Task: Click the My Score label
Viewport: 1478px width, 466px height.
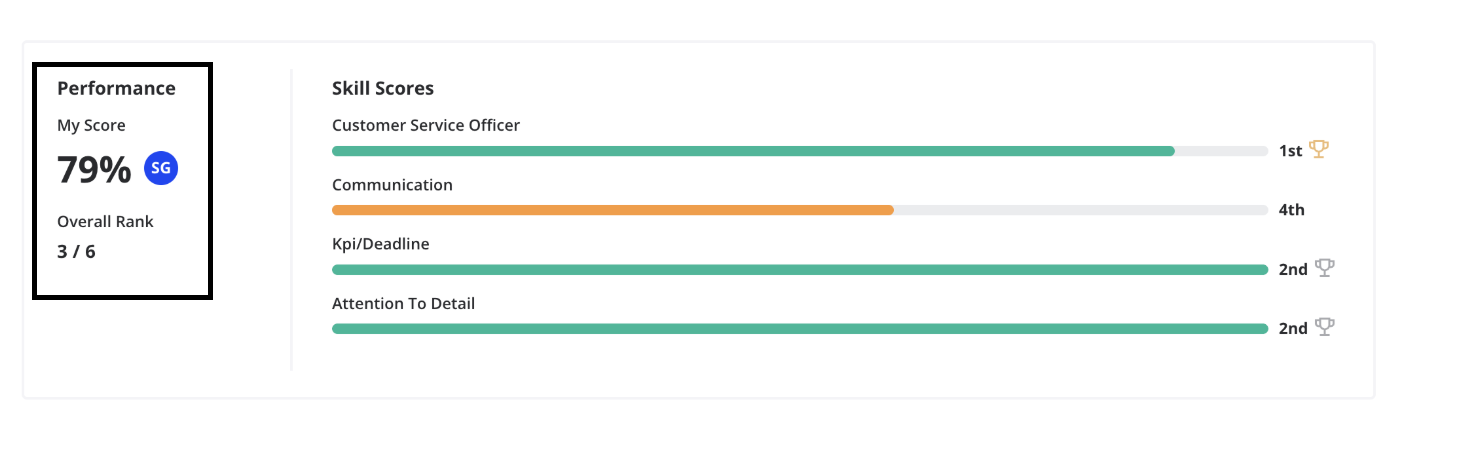Action: [91, 126]
